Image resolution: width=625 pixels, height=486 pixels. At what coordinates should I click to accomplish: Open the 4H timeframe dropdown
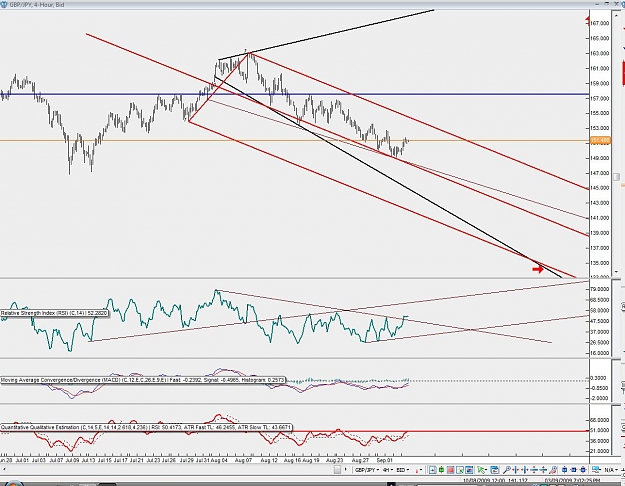pyautogui.click(x=388, y=470)
